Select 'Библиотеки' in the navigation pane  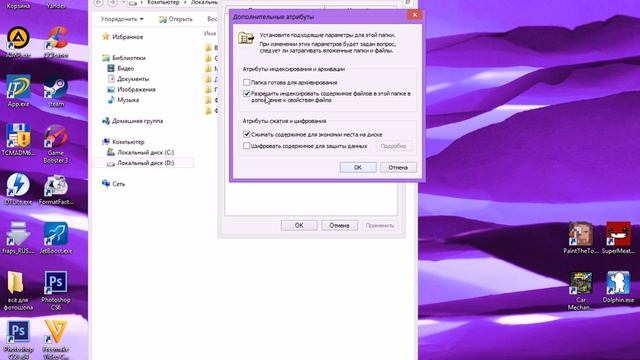point(129,58)
